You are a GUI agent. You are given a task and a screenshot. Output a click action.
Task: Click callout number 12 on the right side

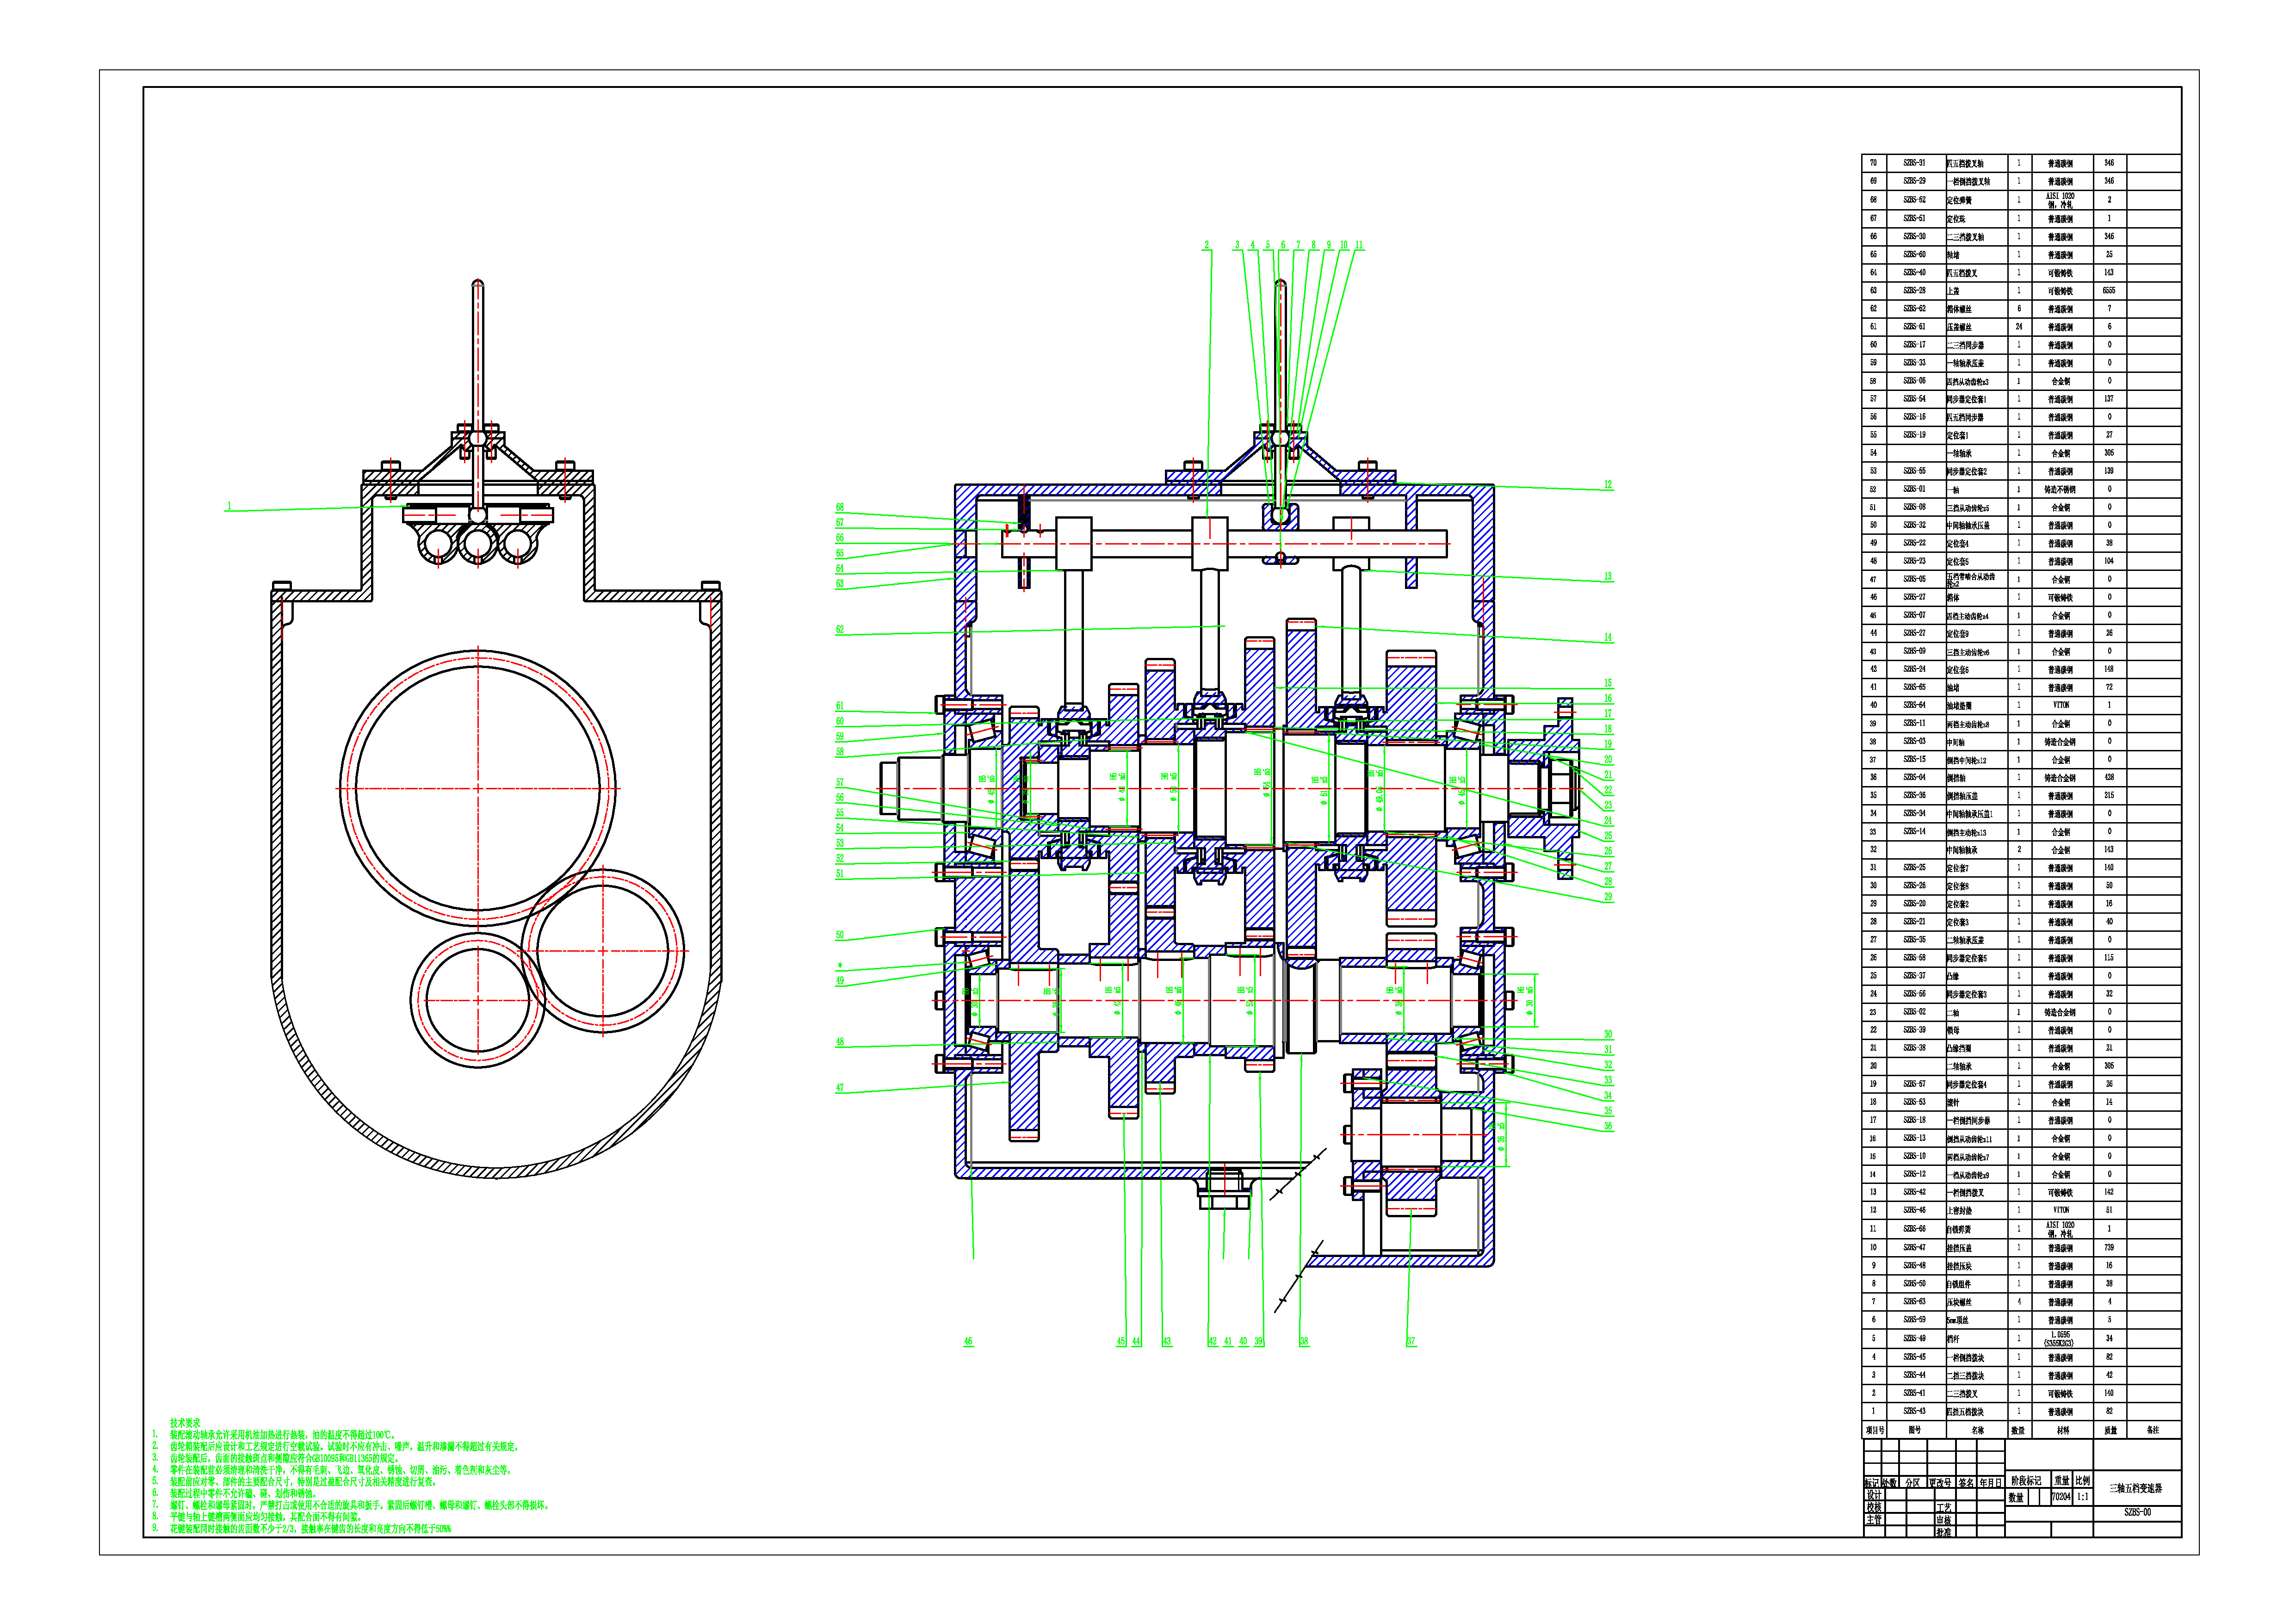(x=1608, y=485)
